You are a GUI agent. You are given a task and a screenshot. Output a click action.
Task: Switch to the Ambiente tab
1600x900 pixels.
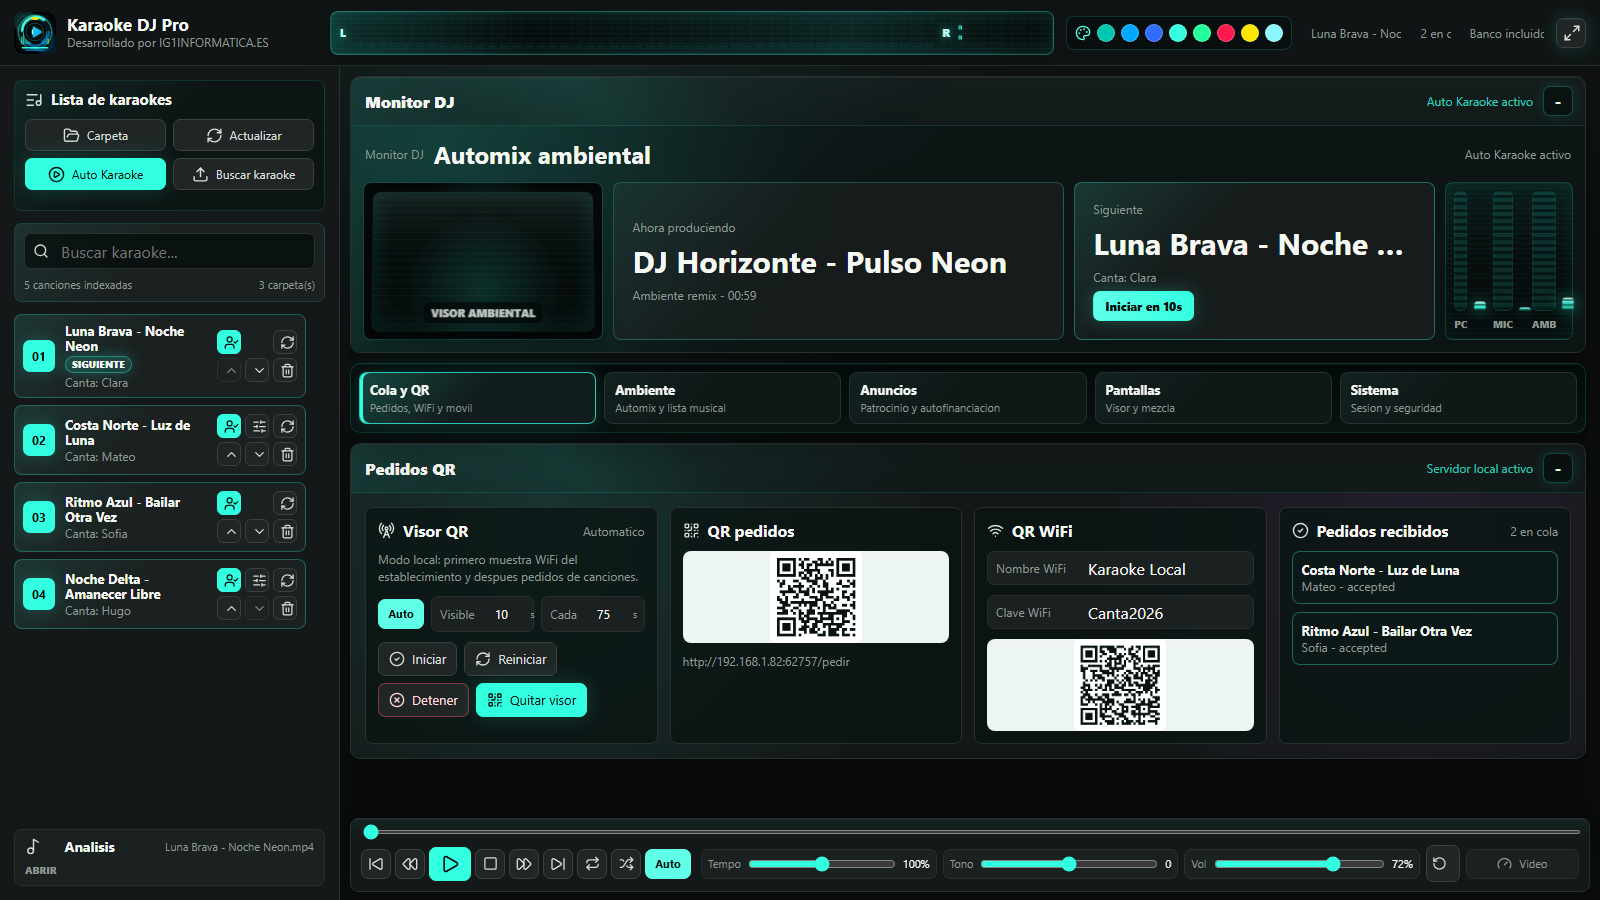click(x=722, y=398)
